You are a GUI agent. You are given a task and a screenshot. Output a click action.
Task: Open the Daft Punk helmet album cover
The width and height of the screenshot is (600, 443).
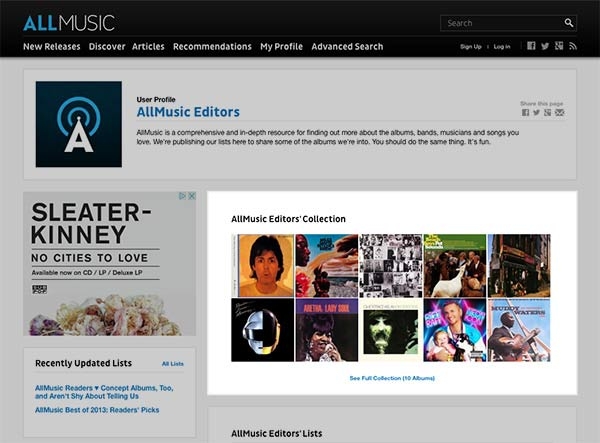pyautogui.click(x=262, y=330)
